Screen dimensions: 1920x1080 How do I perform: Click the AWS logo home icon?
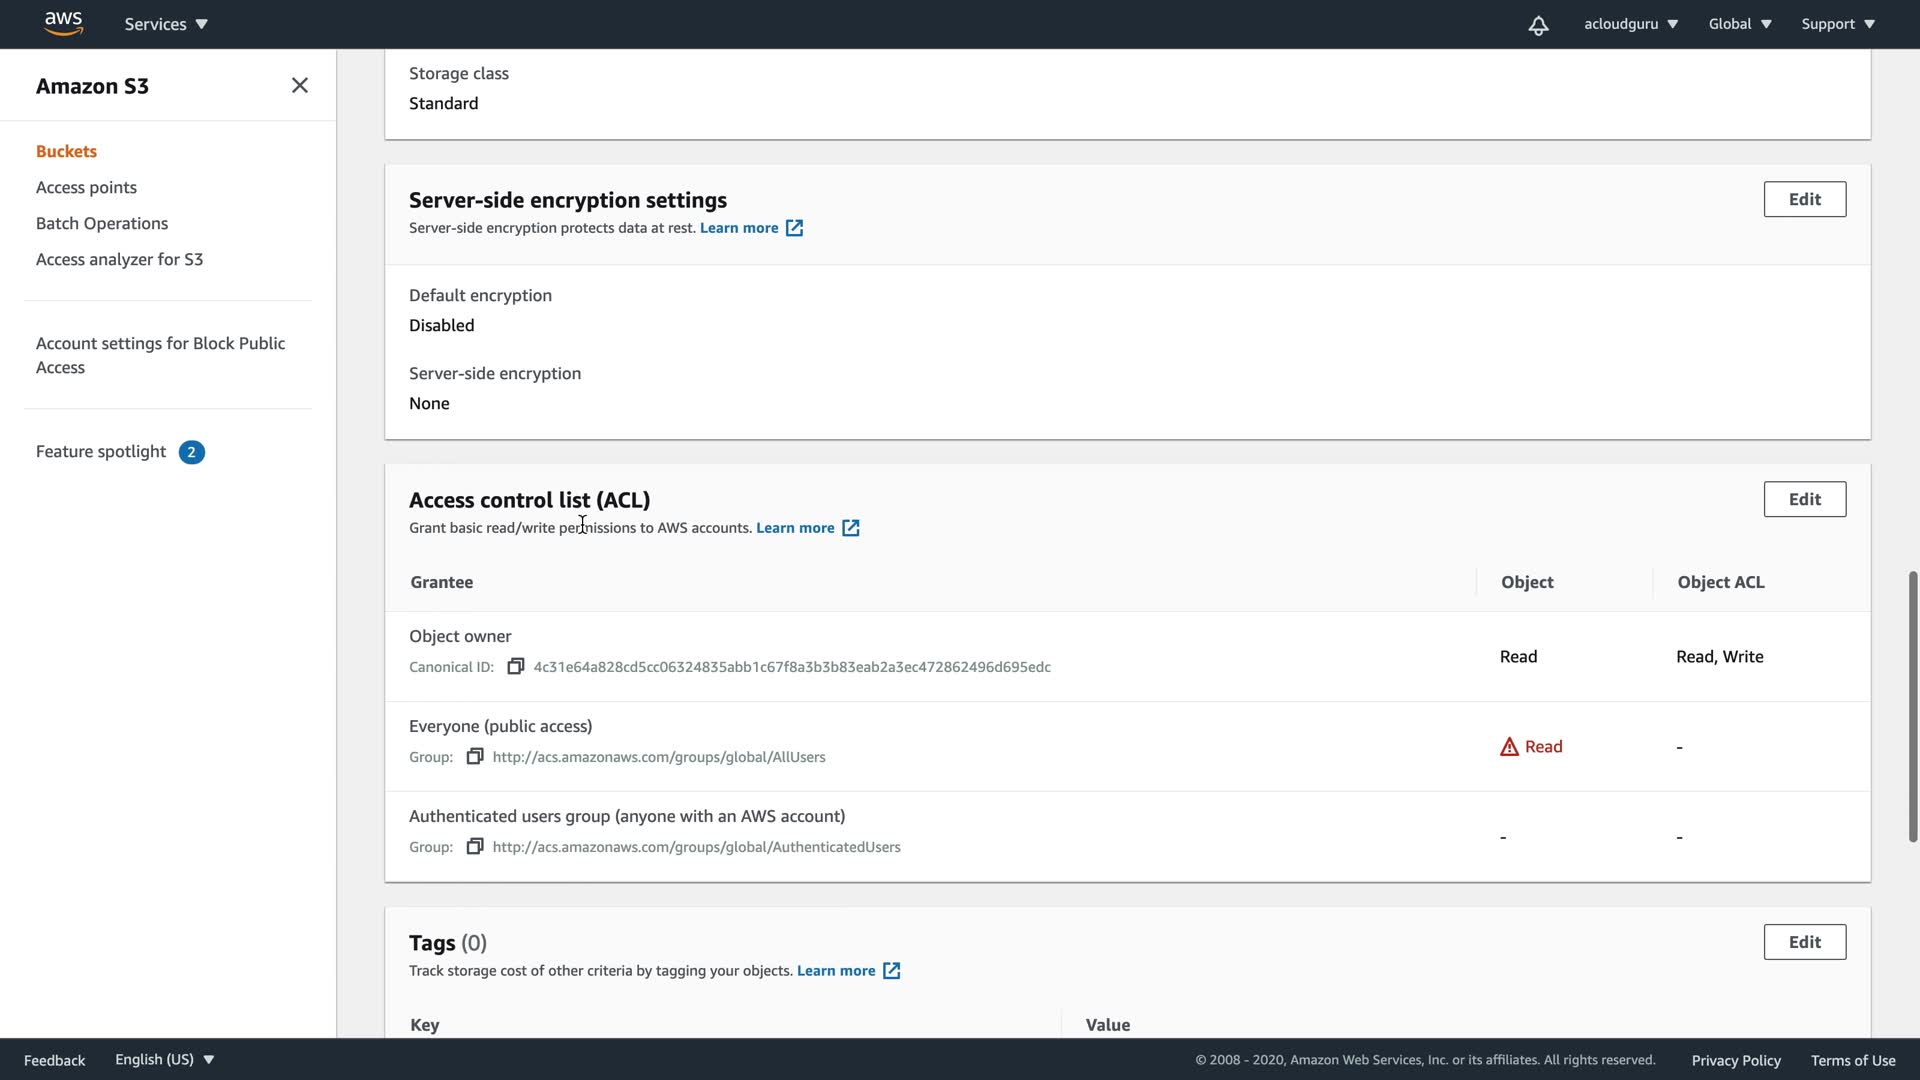coord(63,23)
